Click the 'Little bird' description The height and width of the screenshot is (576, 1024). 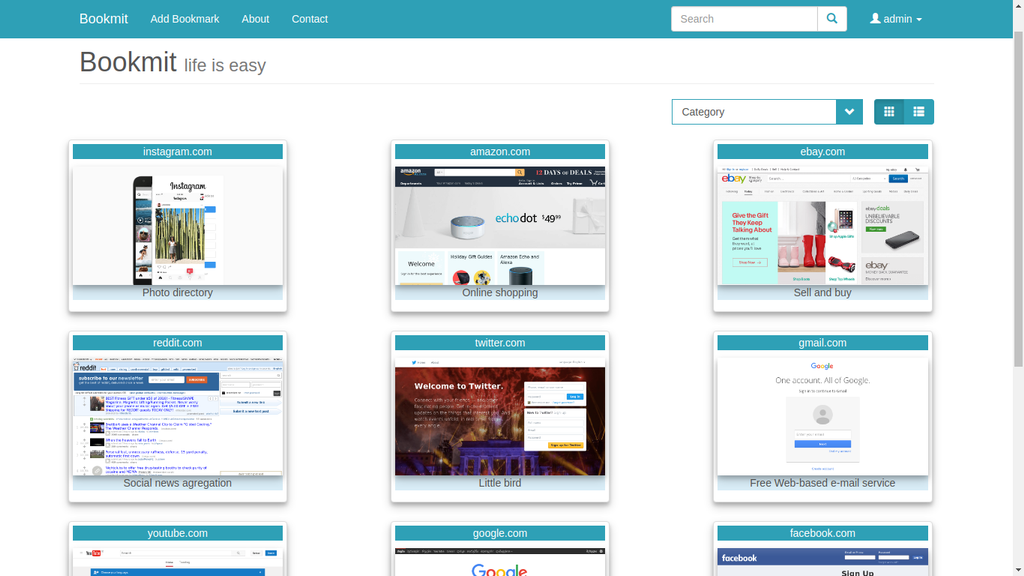pos(500,483)
